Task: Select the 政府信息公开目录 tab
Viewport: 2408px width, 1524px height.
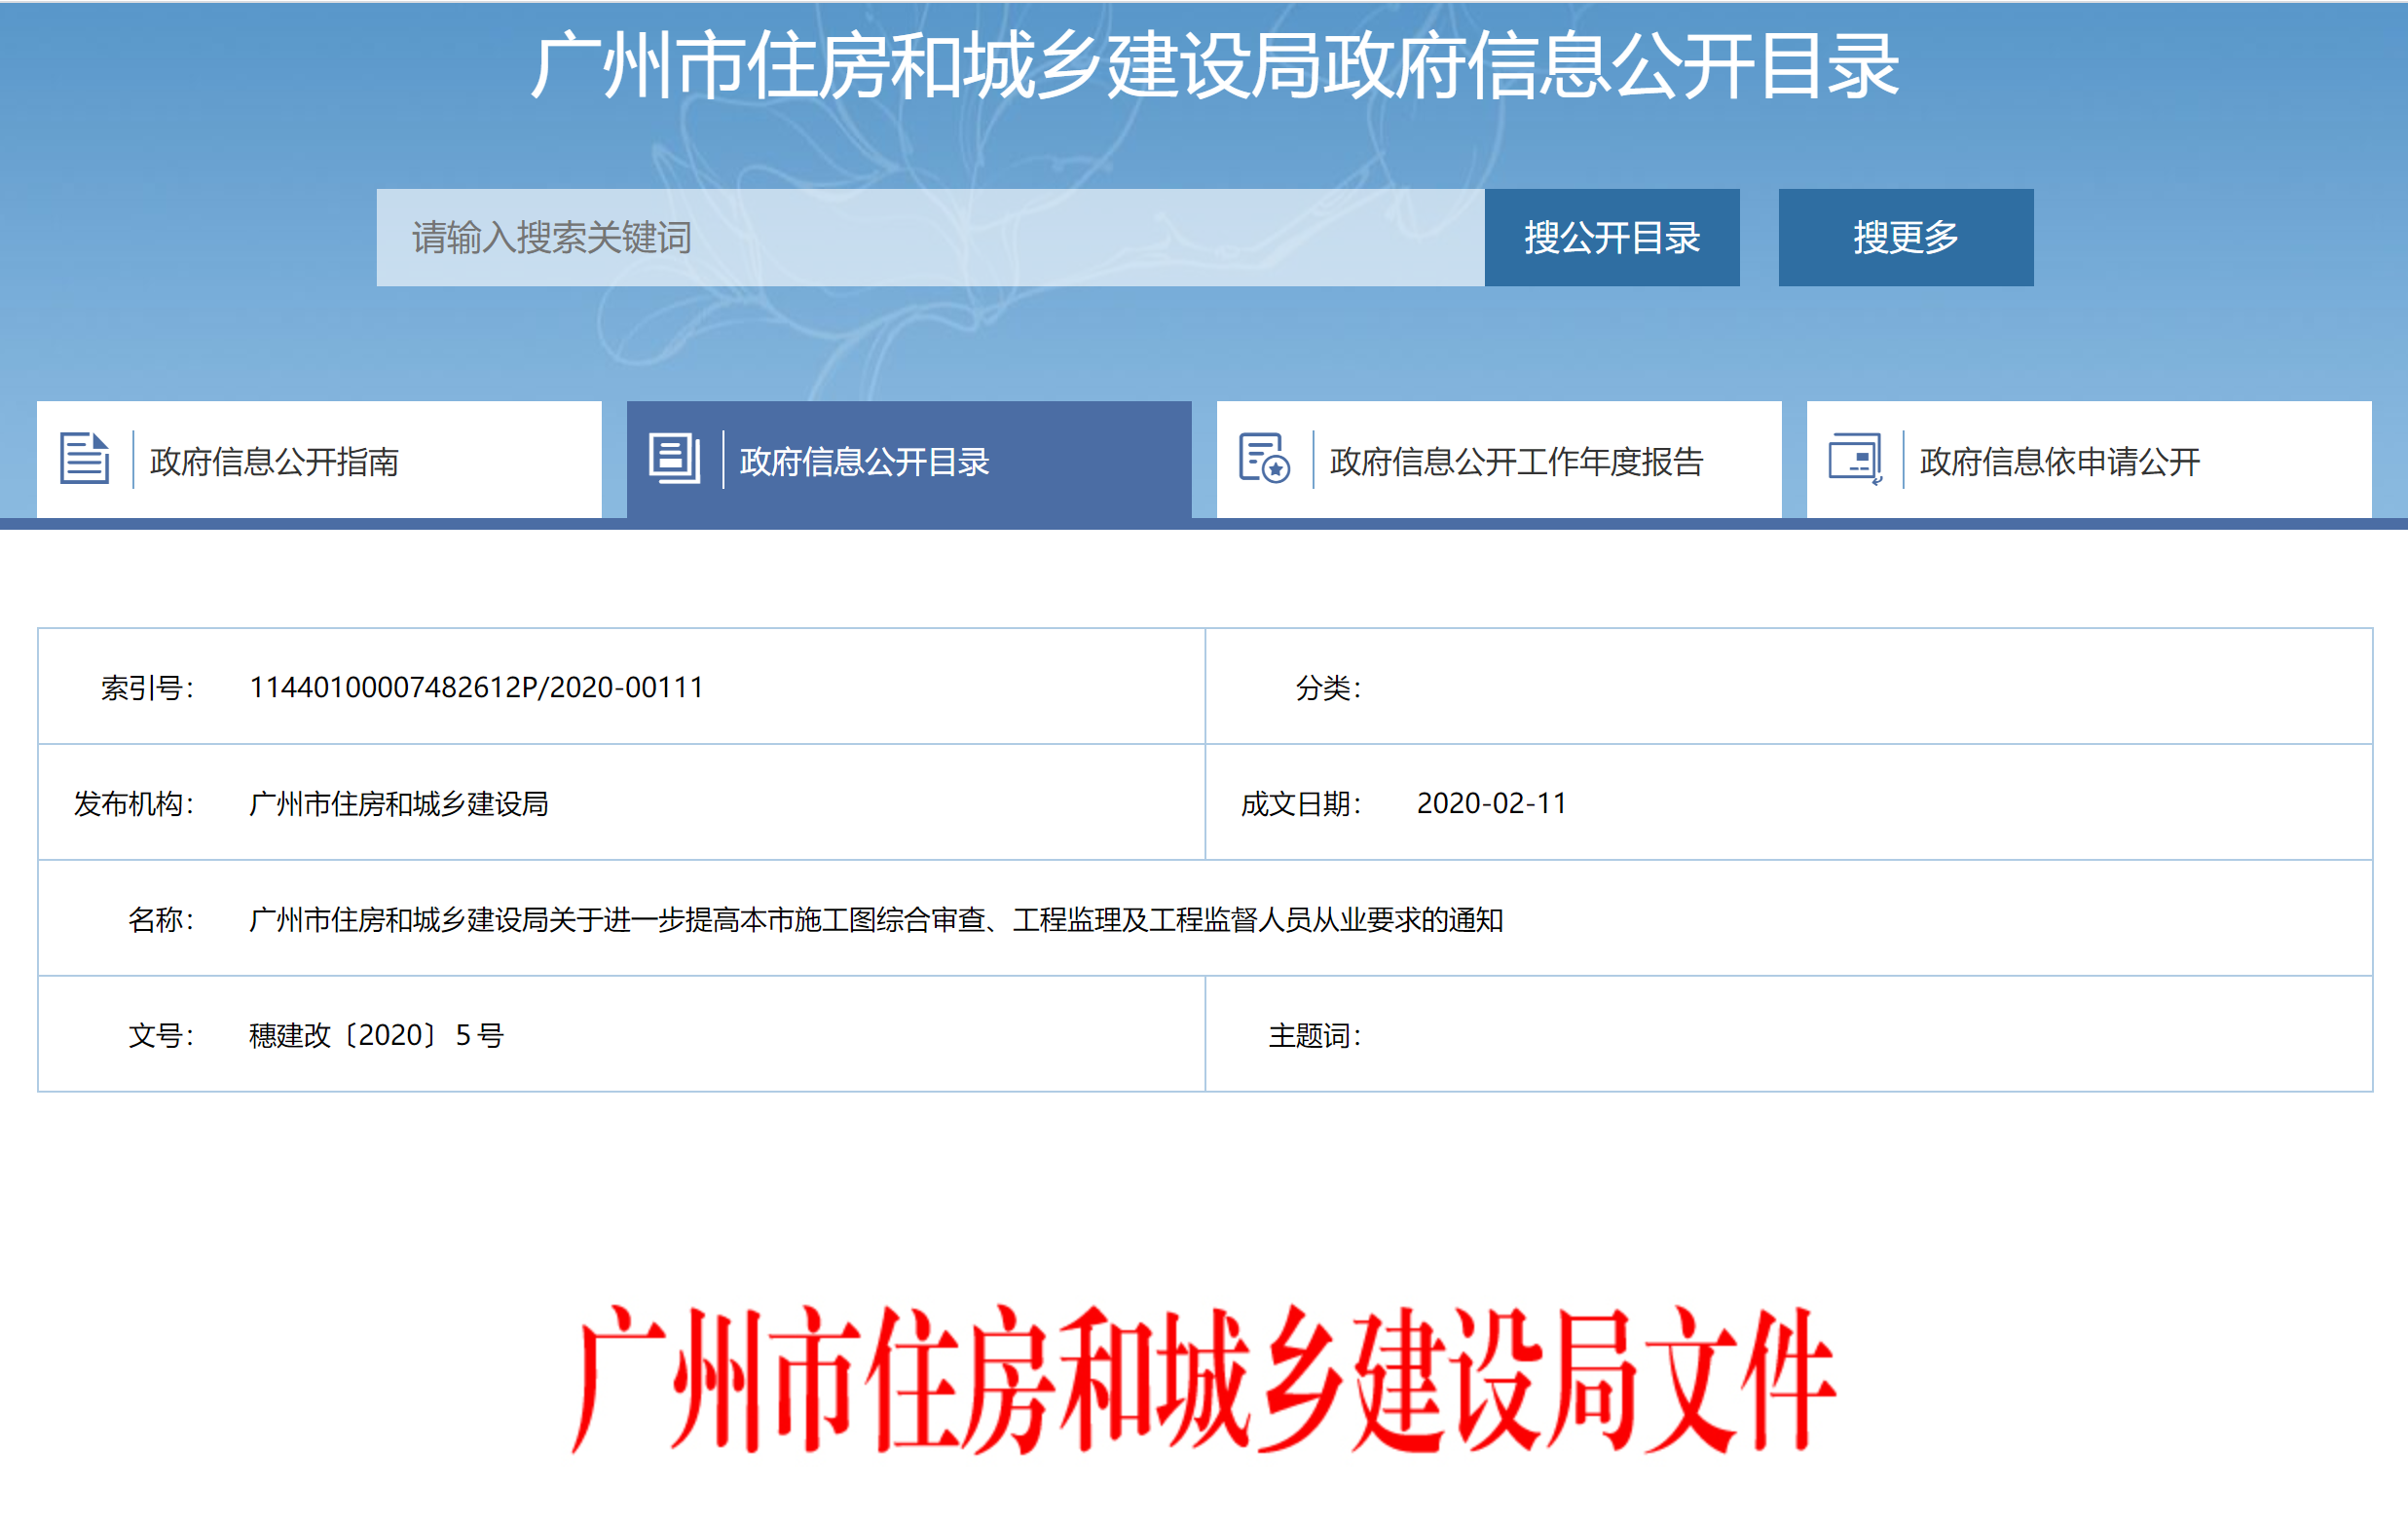Action: [x=864, y=461]
